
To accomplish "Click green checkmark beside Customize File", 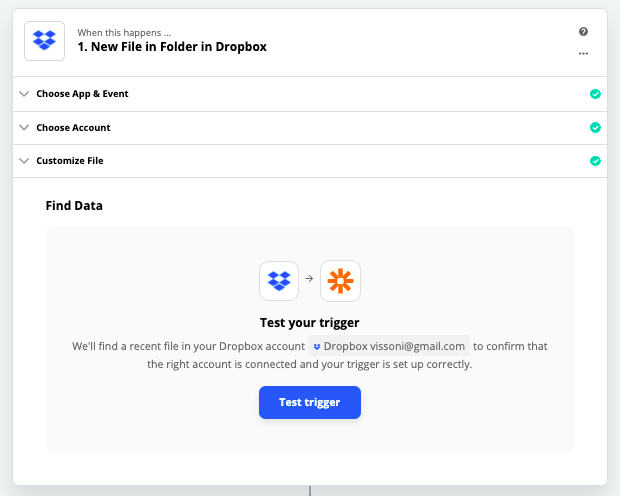I will [595, 161].
